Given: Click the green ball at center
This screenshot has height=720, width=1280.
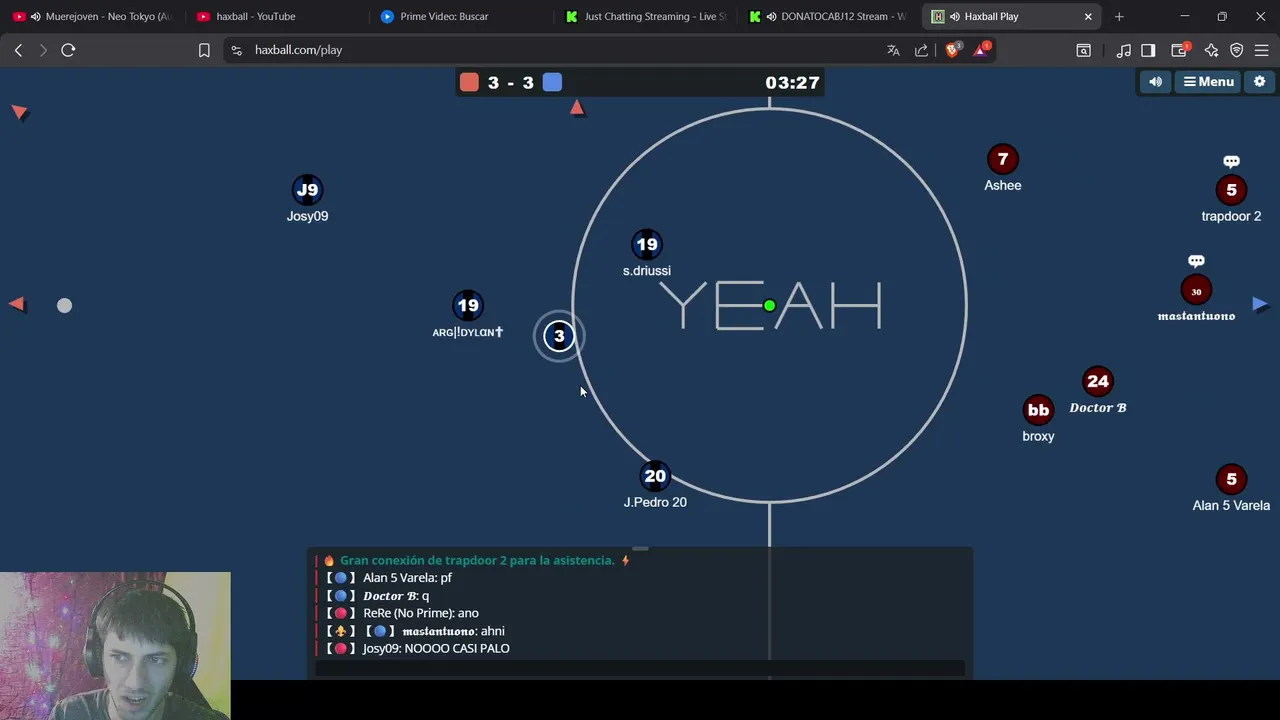Looking at the screenshot, I should 769,305.
